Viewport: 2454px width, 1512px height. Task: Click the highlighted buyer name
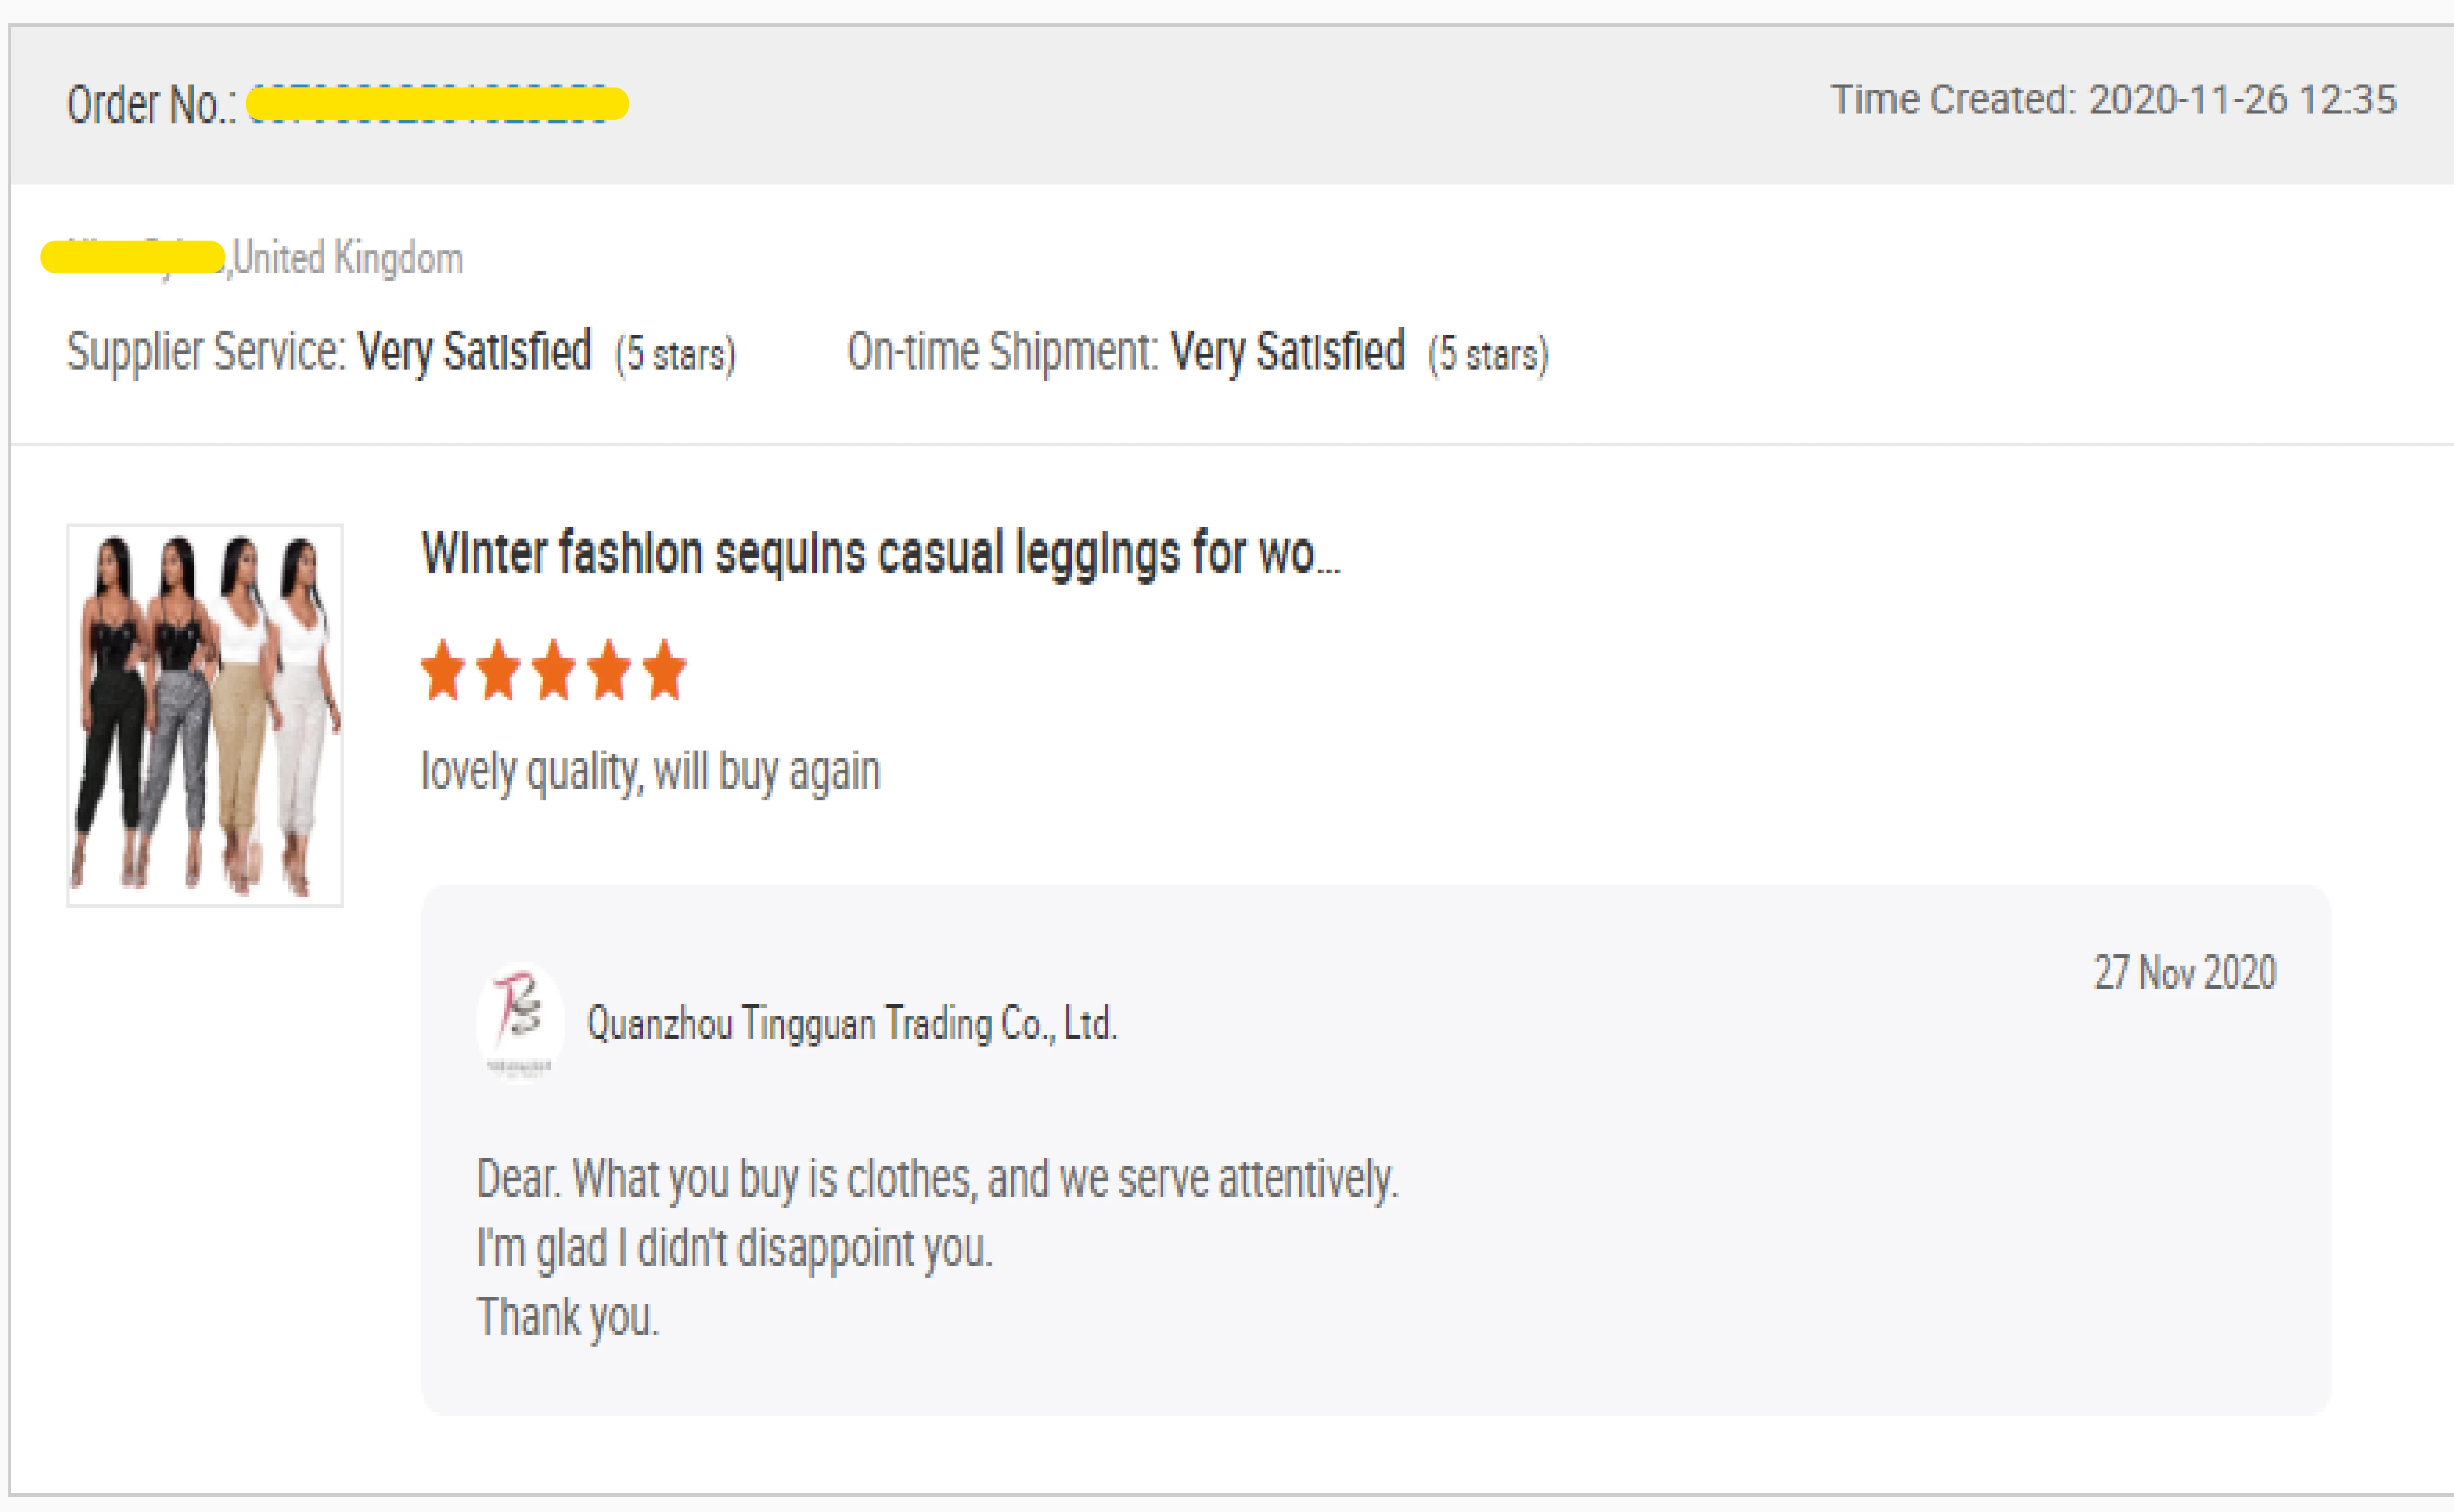coord(132,257)
